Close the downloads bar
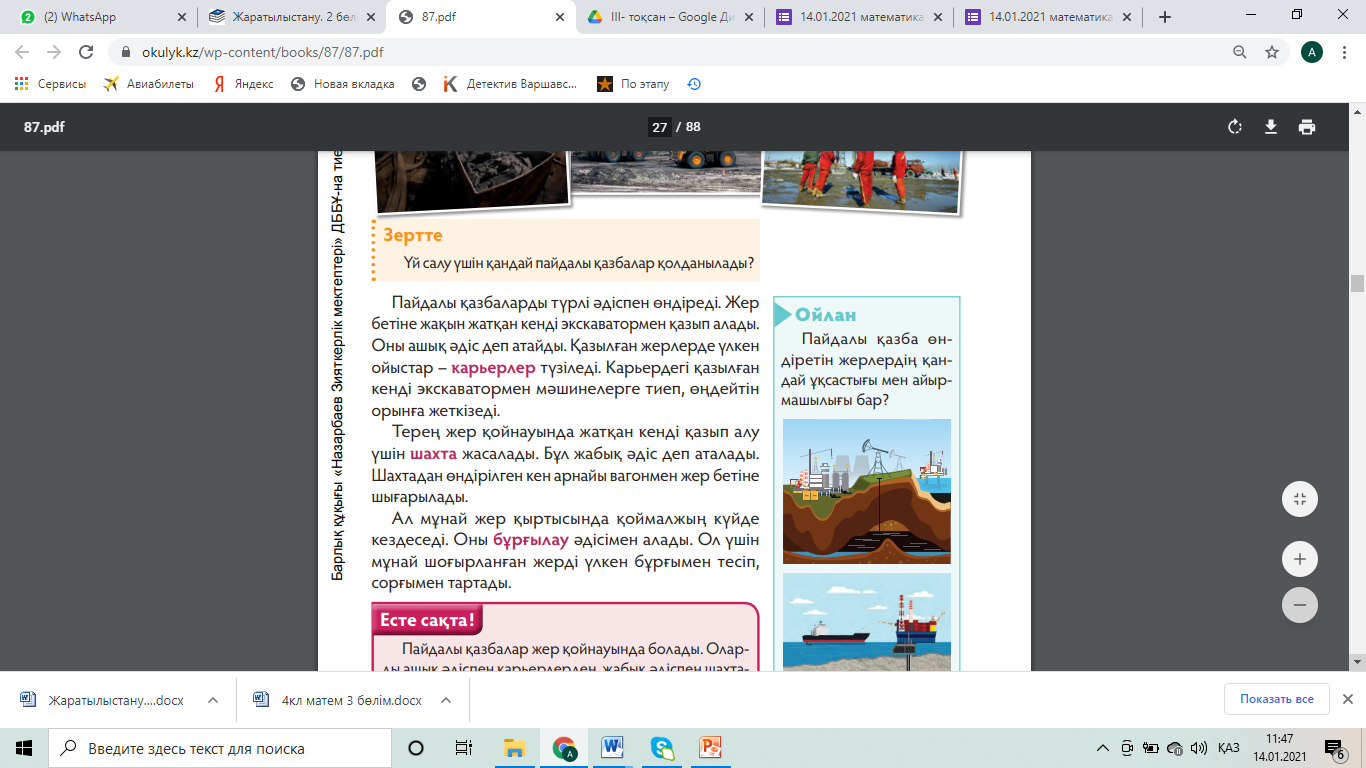1366x768 pixels. click(x=1347, y=699)
